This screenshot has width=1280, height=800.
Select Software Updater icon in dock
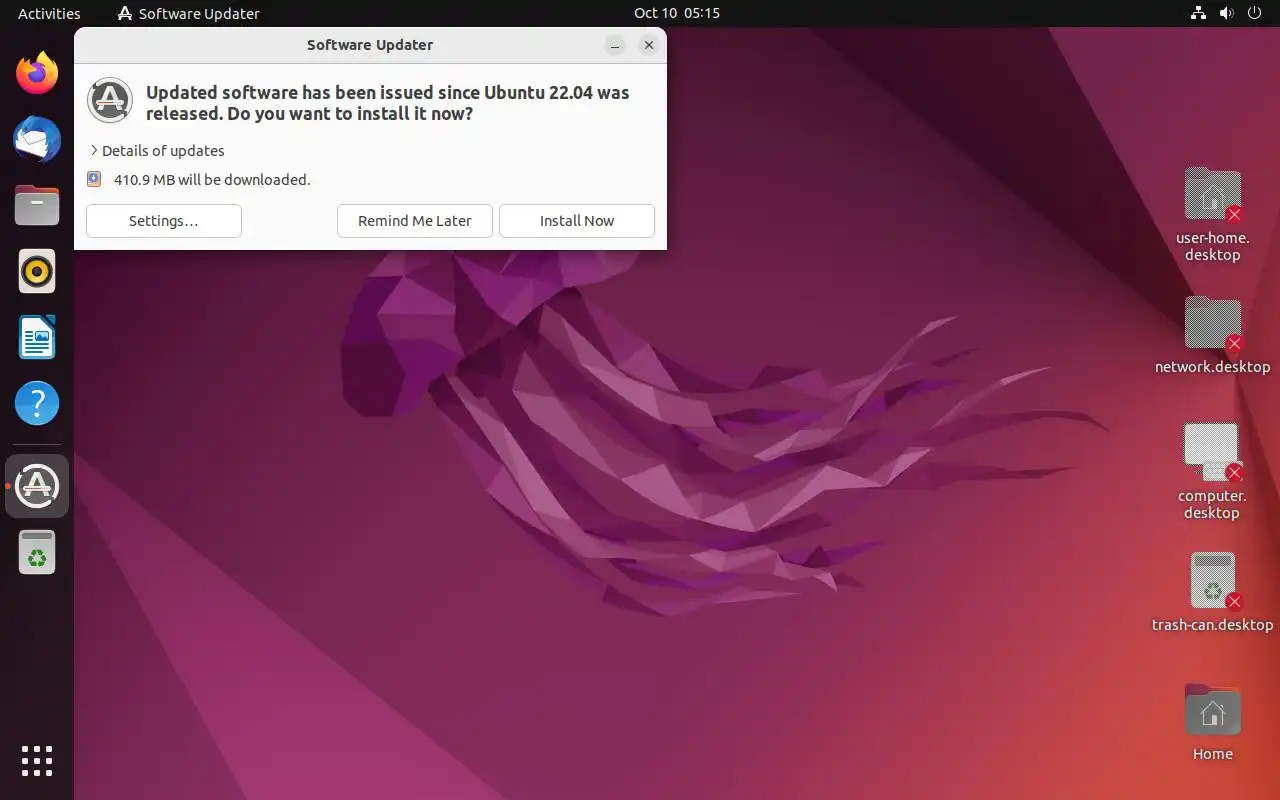[x=37, y=486]
